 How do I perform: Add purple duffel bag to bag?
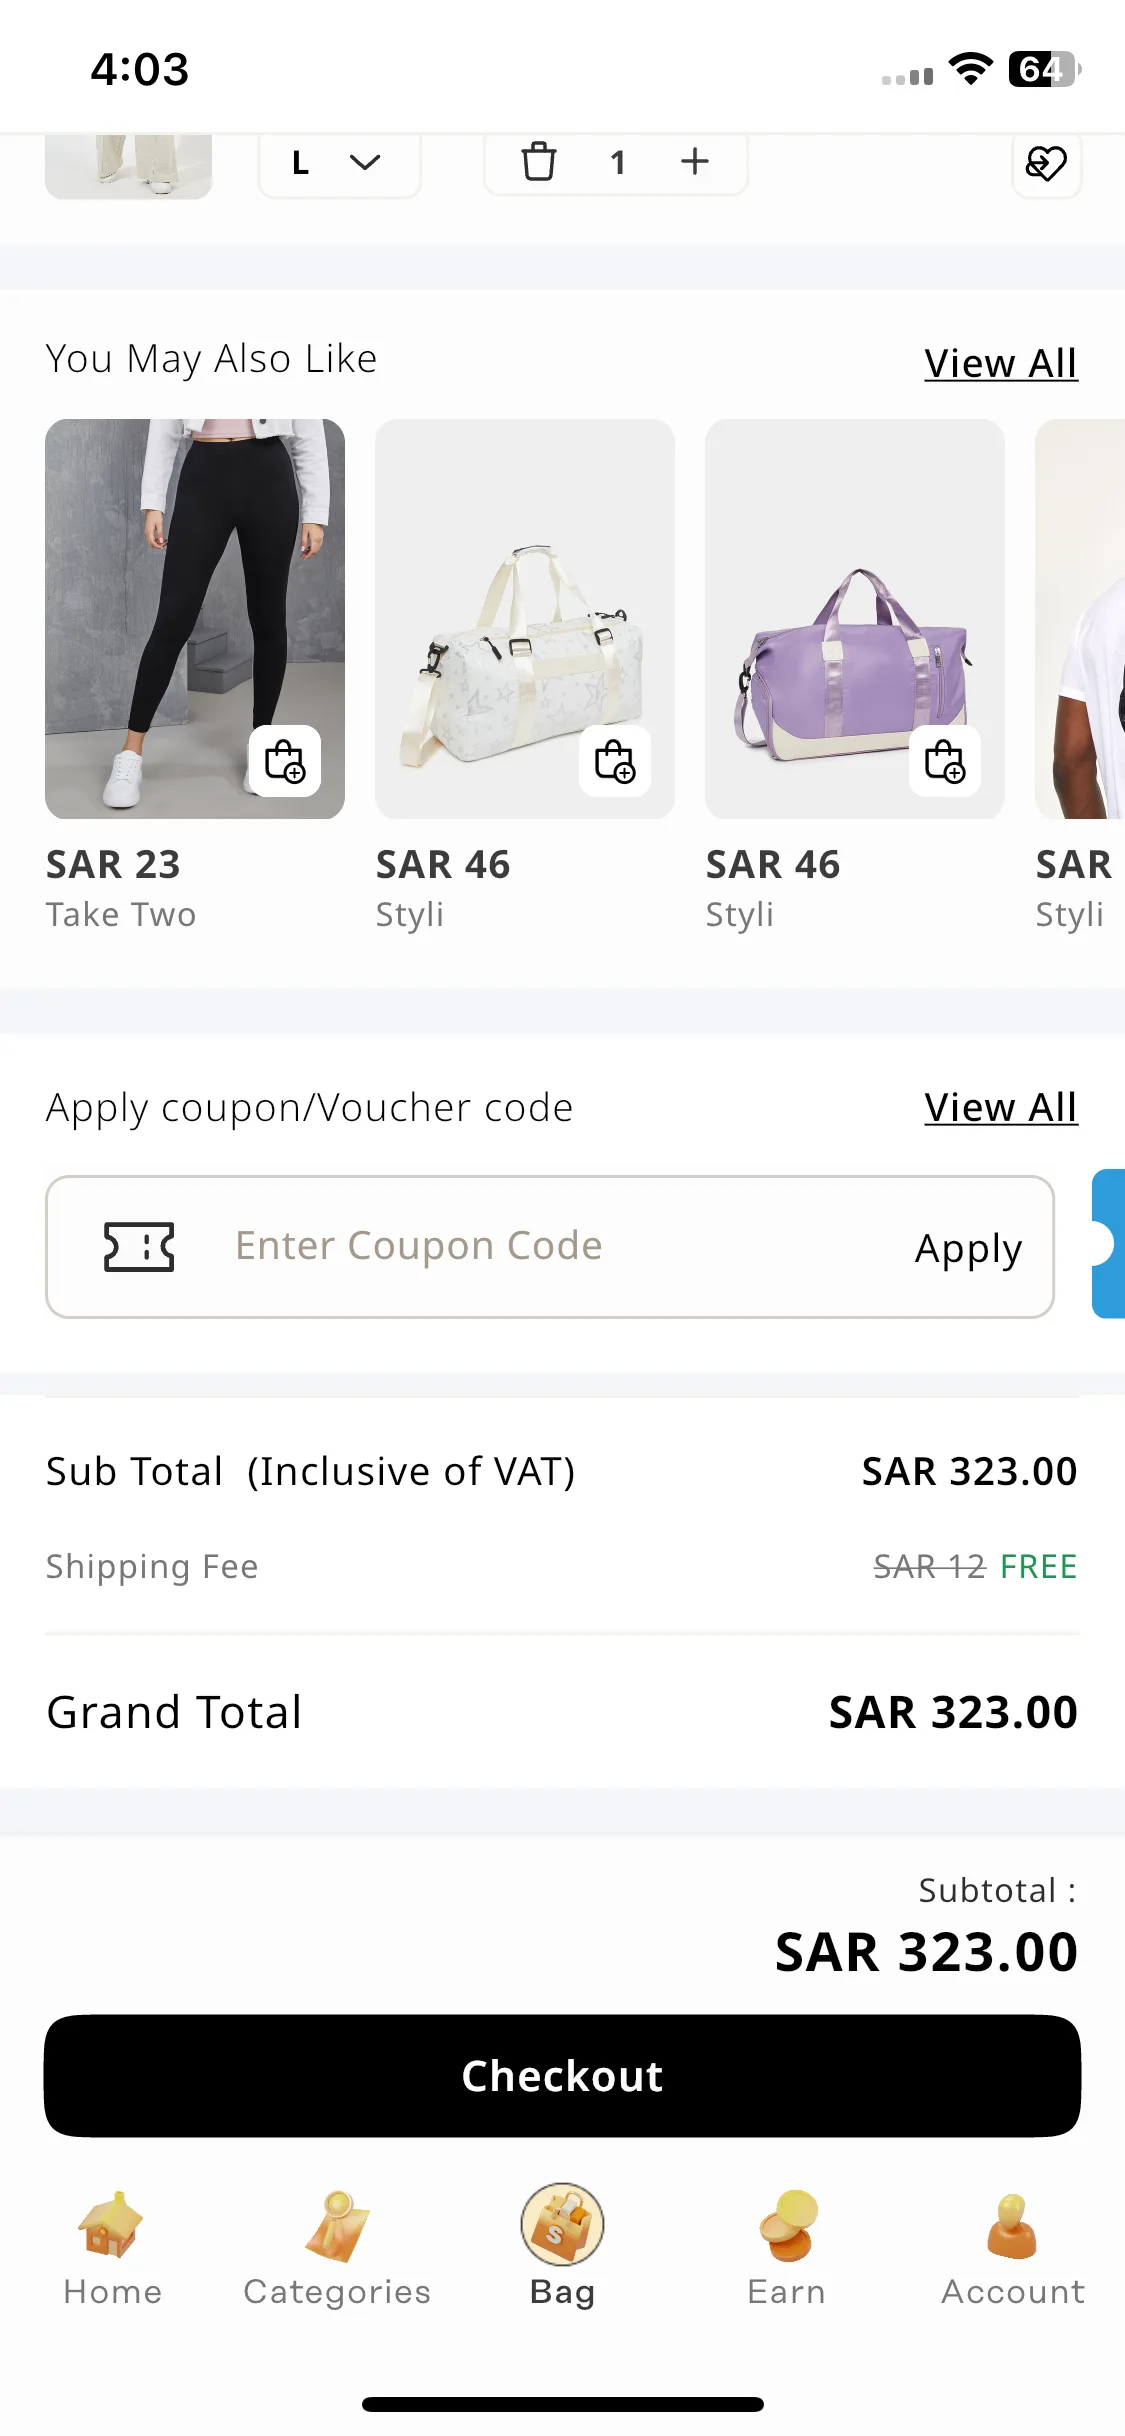945,761
